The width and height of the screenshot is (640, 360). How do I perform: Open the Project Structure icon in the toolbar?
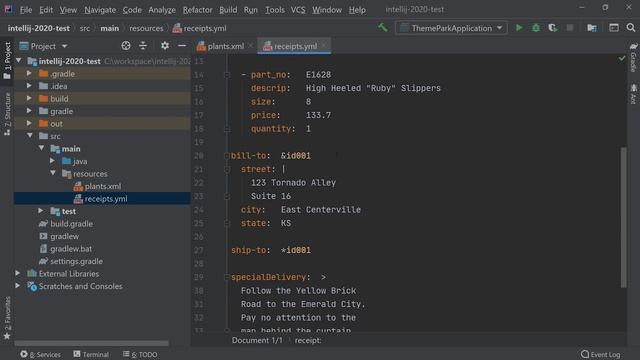pyautogui.click(x=592, y=28)
